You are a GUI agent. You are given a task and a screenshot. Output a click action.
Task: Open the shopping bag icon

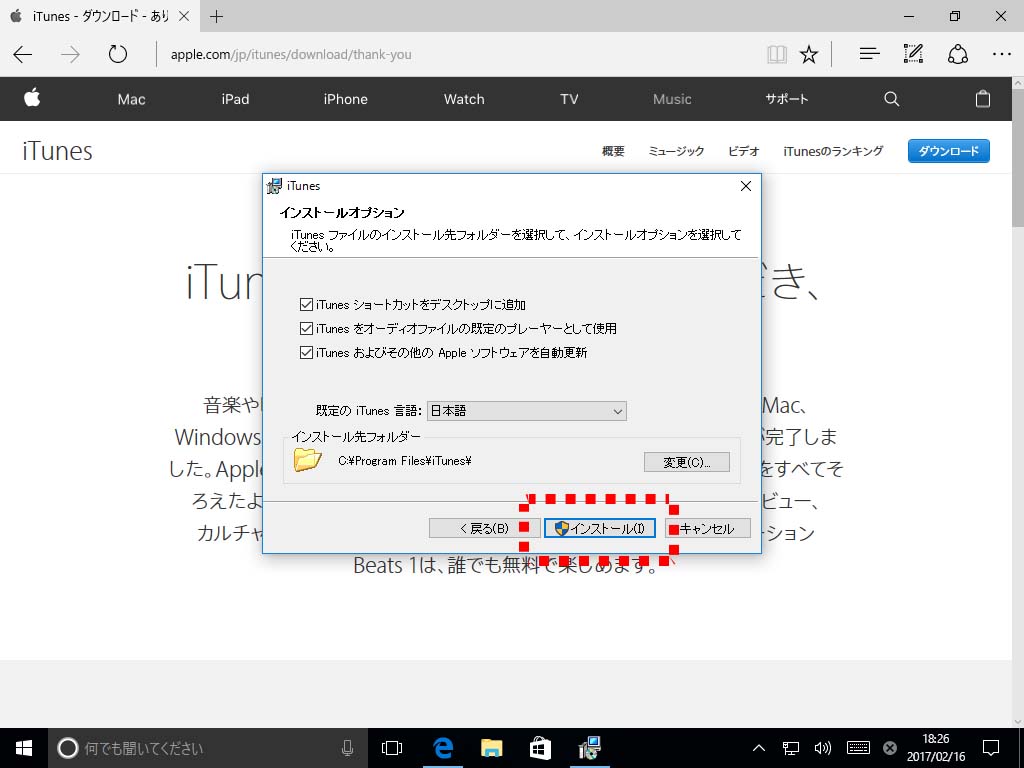click(983, 99)
